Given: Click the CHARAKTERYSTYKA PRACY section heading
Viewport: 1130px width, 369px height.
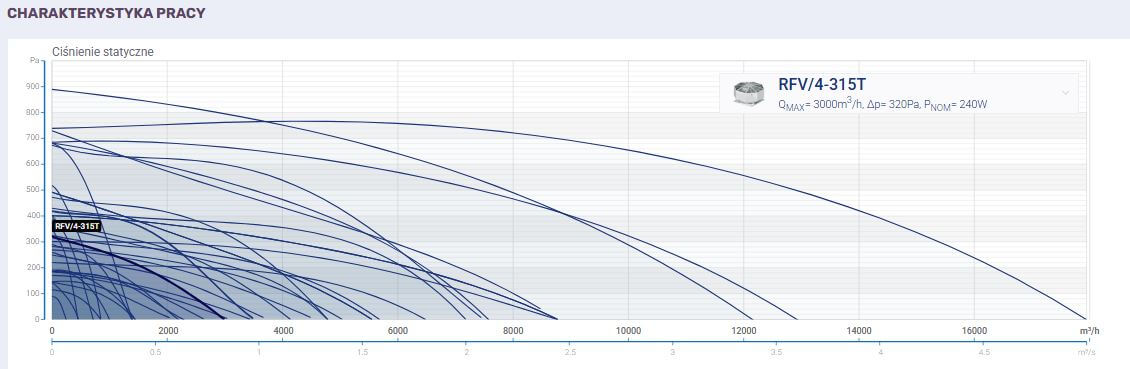Looking at the screenshot, I should (x=106, y=13).
